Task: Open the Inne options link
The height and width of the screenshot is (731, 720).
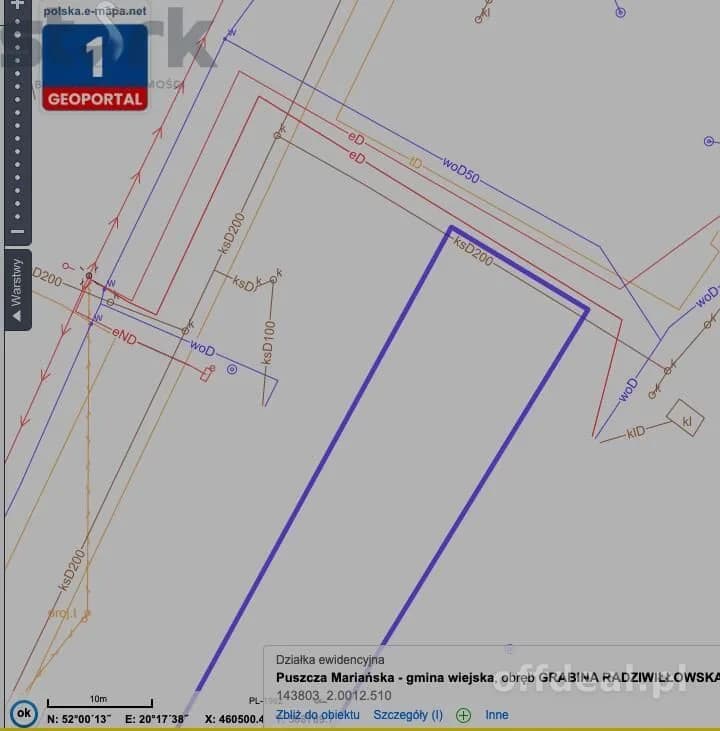Action: tap(497, 715)
